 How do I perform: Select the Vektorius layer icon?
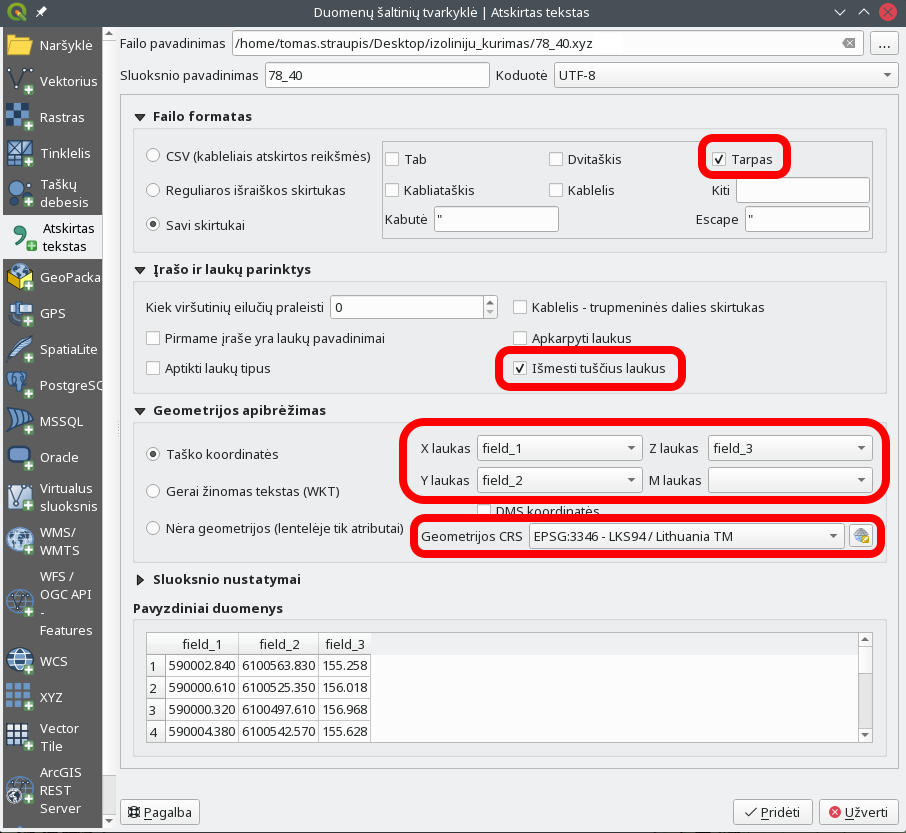(20, 81)
